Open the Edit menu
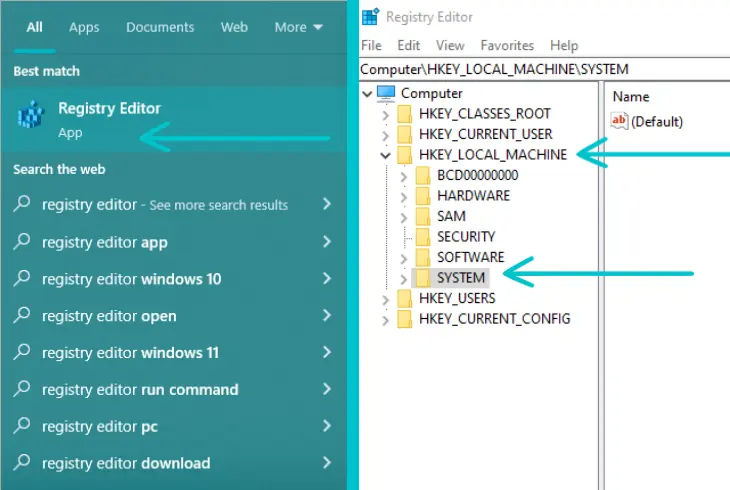This screenshot has width=730, height=490. pyautogui.click(x=408, y=45)
